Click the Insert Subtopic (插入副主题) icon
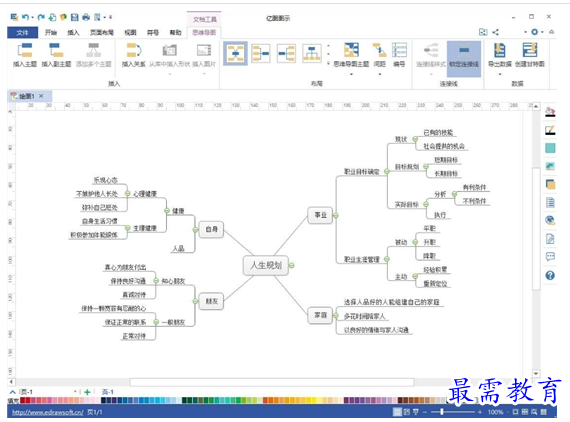The height and width of the screenshot is (422, 570). pos(56,50)
